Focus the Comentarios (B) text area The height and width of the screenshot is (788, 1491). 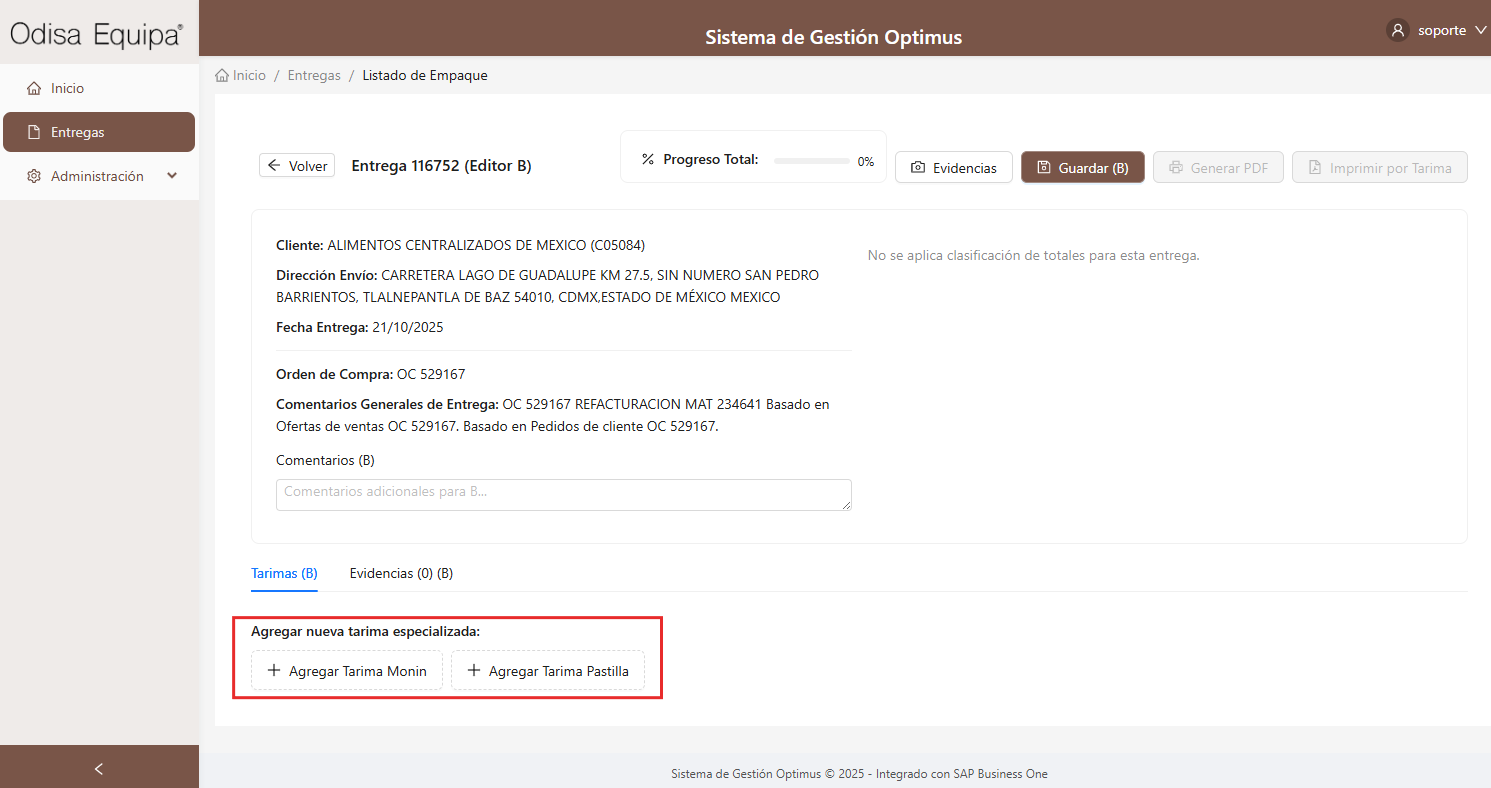click(x=564, y=495)
